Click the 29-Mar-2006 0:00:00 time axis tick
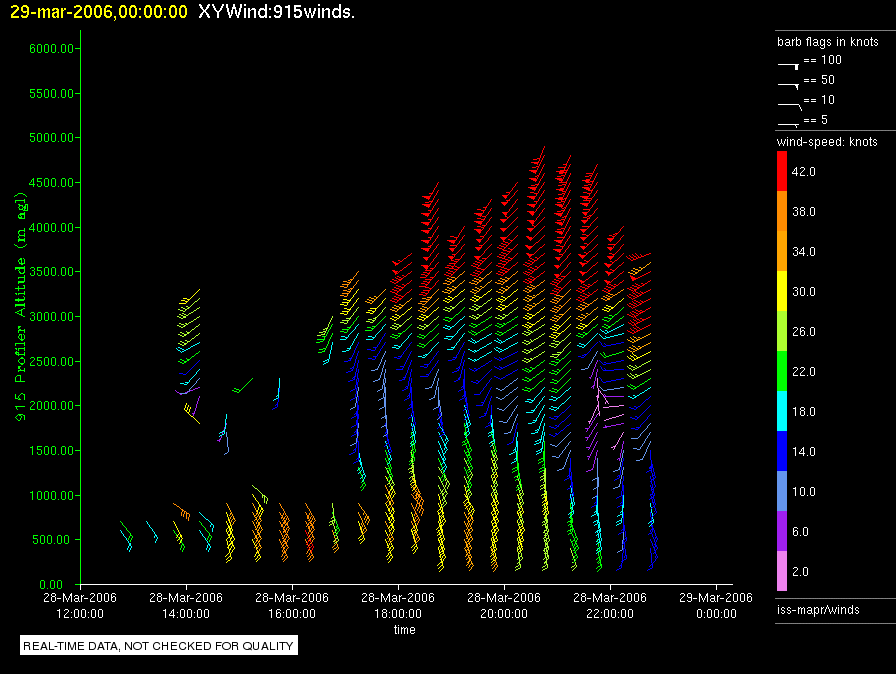This screenshot has height=674, width=896. [716, 604]
